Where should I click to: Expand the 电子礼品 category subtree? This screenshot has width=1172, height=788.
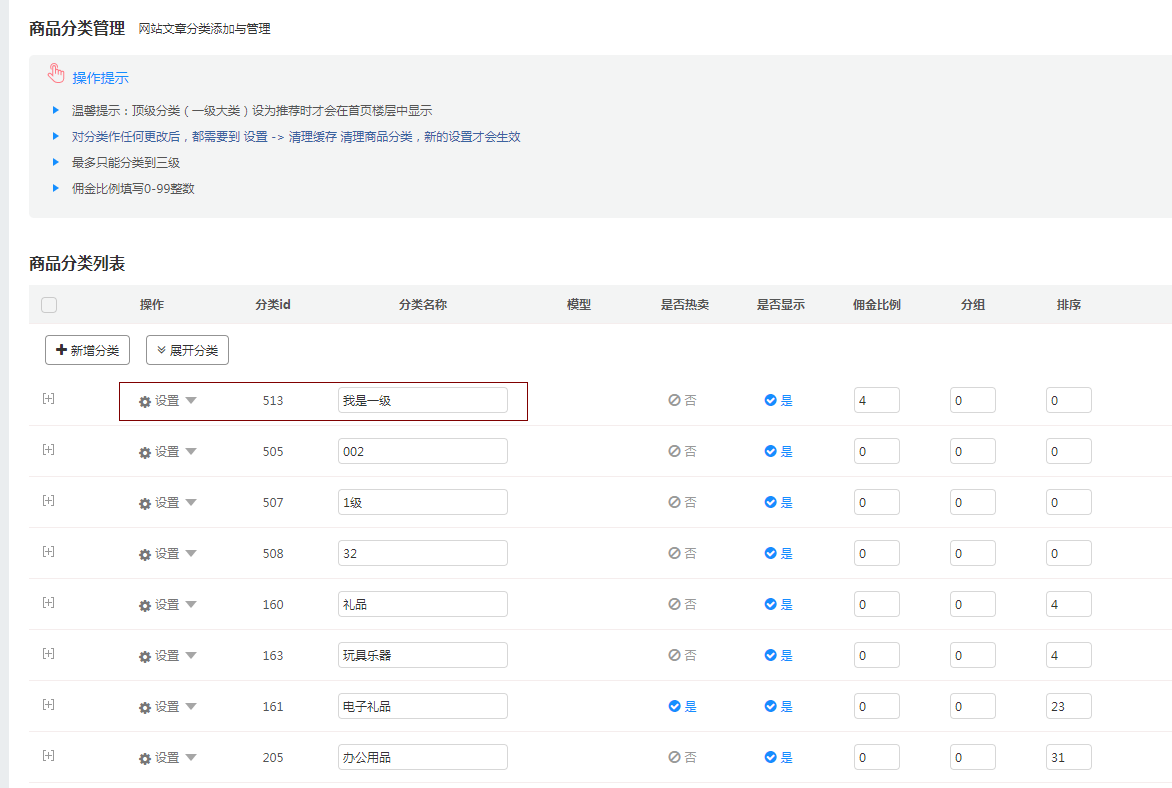pyautogui.click(x=48, y=704)
